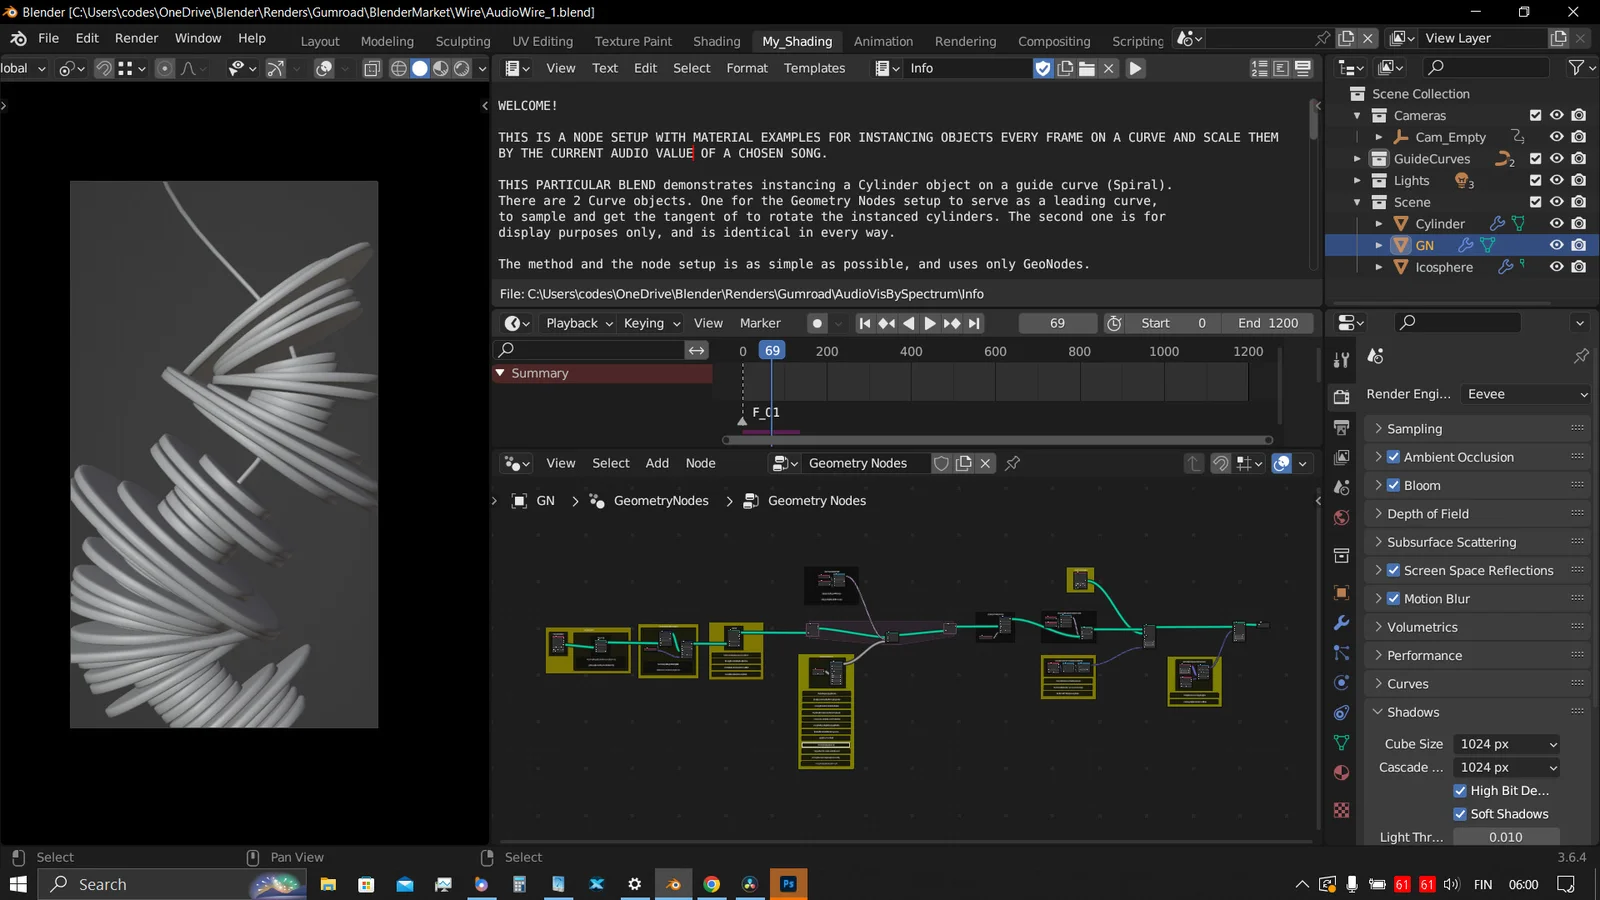1600x900 pixels.
Task: Uncheck Soft Shadows under Shadows
Action: [1460, 813]
